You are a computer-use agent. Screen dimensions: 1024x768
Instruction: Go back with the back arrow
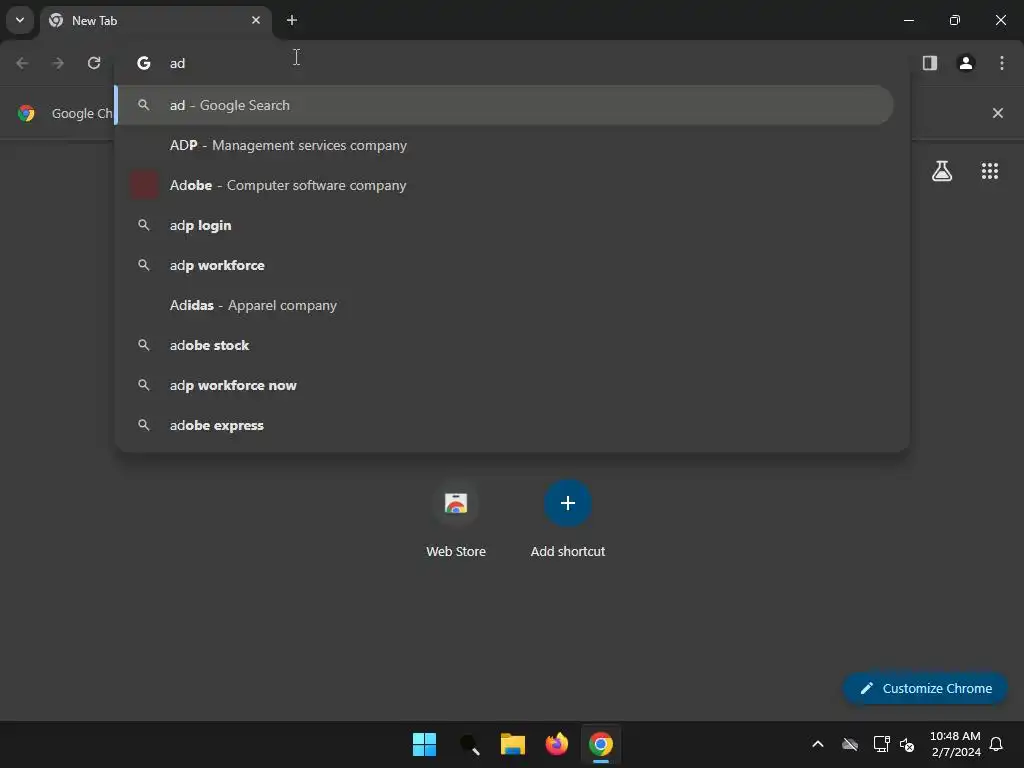tap(22, 63)
